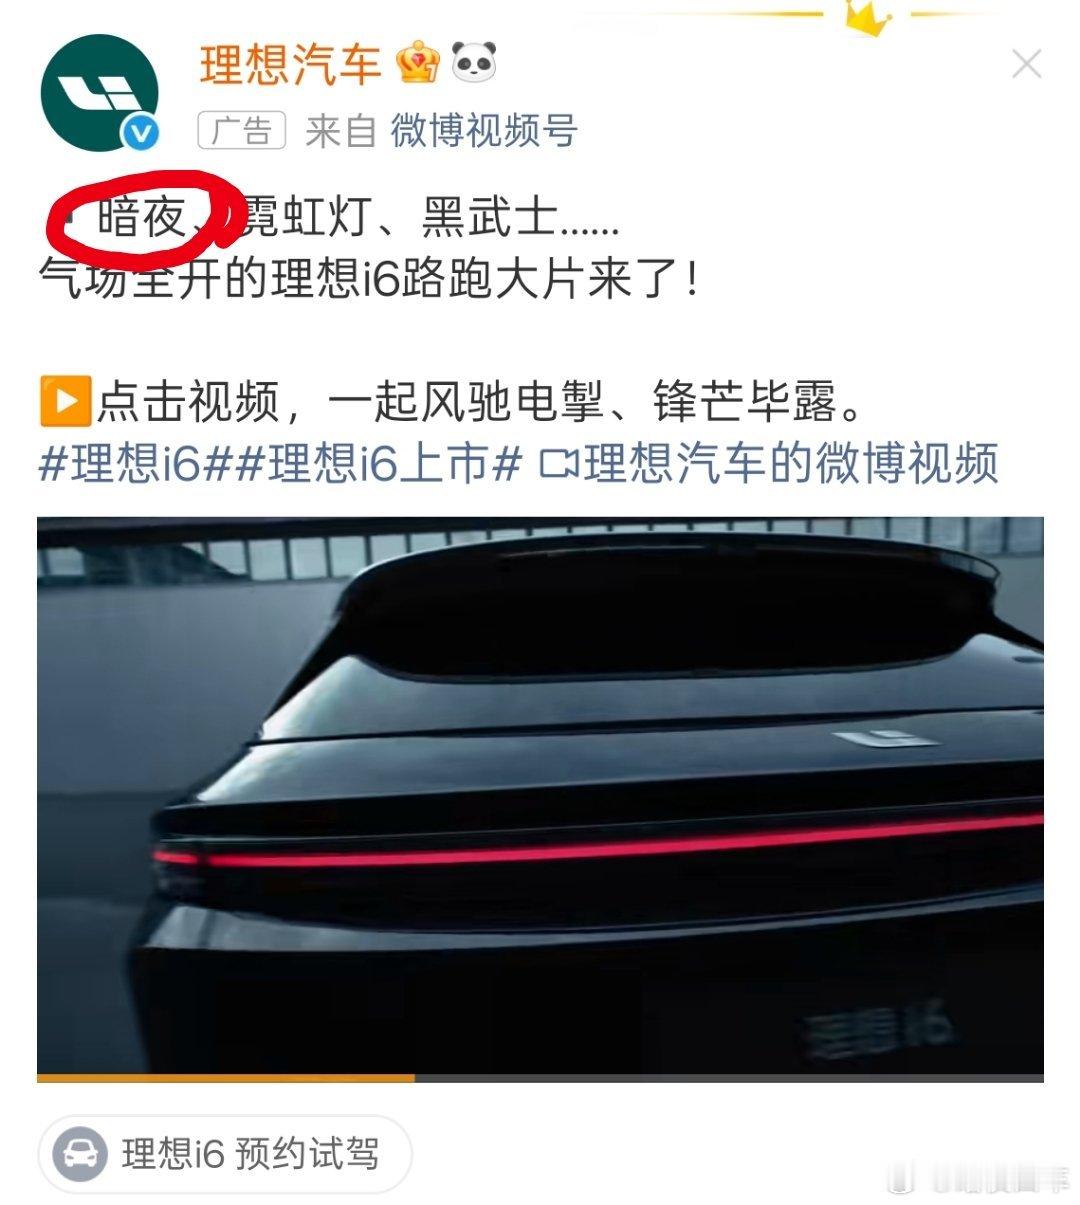Click the video camera icon before 理想汽车的微博视频

pos(559,464)
